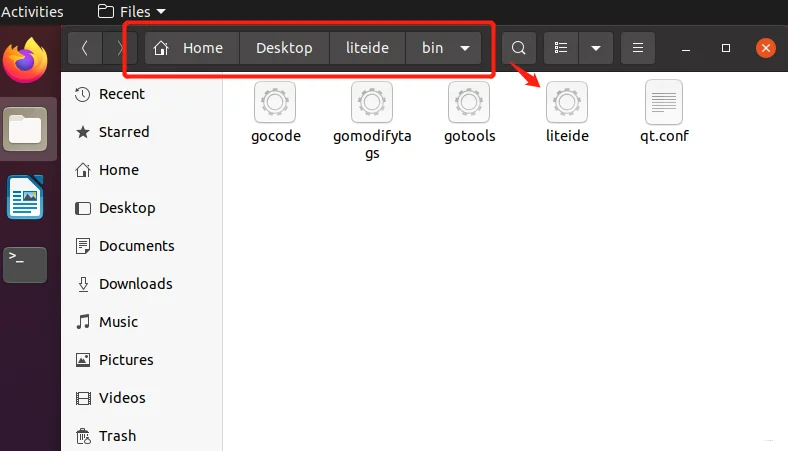Select the gomodifytags executable file
Screen dimensions: 788x451
coord(372,121)
